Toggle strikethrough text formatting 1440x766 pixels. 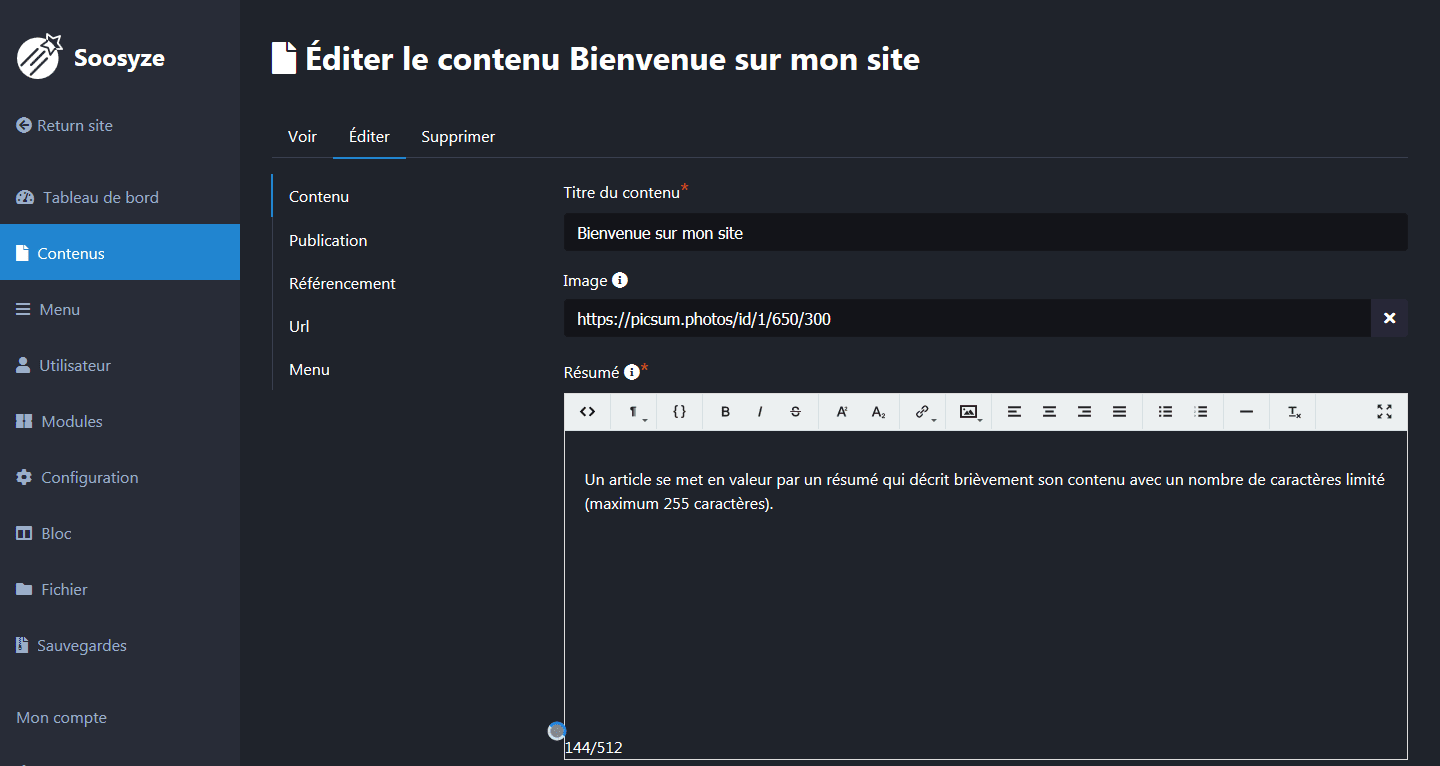pos(796,412)
